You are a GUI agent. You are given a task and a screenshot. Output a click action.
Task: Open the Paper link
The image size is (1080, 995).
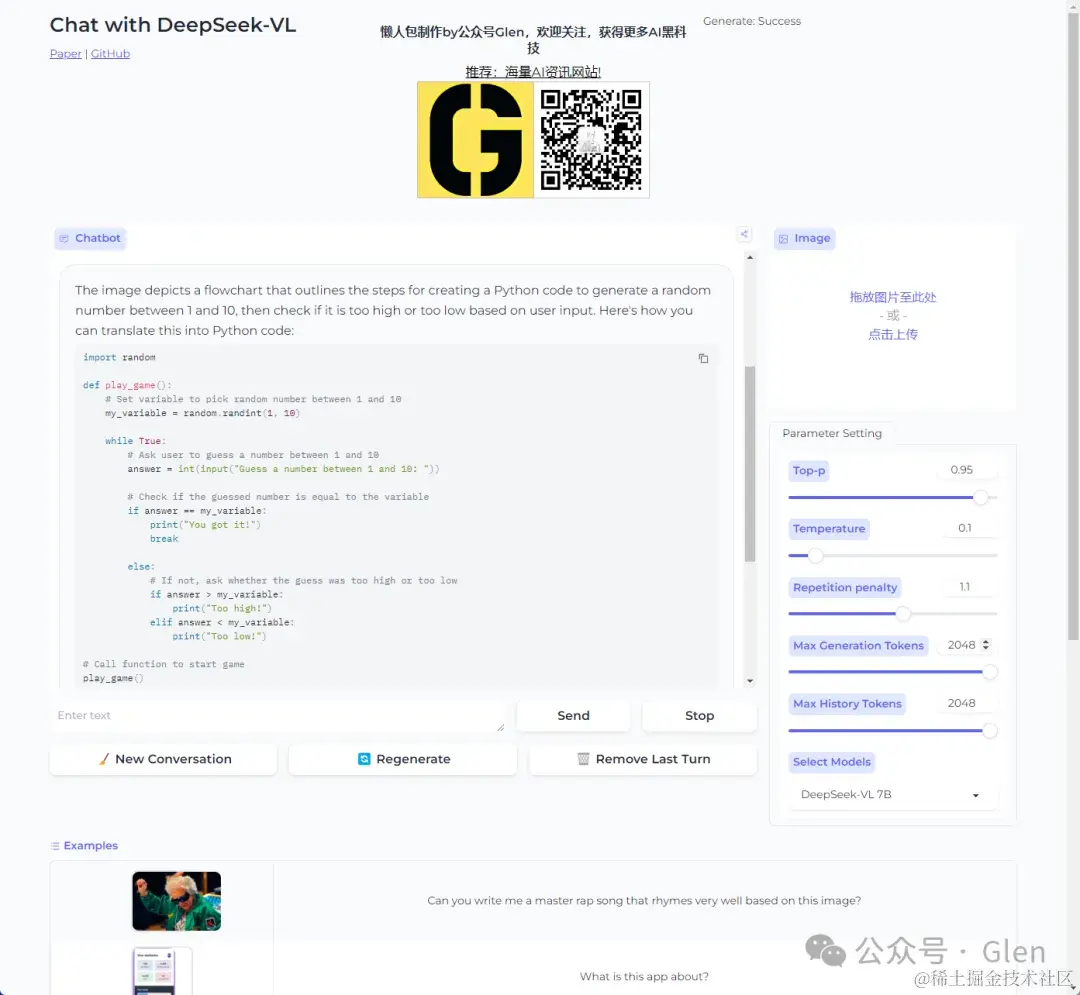65,54
